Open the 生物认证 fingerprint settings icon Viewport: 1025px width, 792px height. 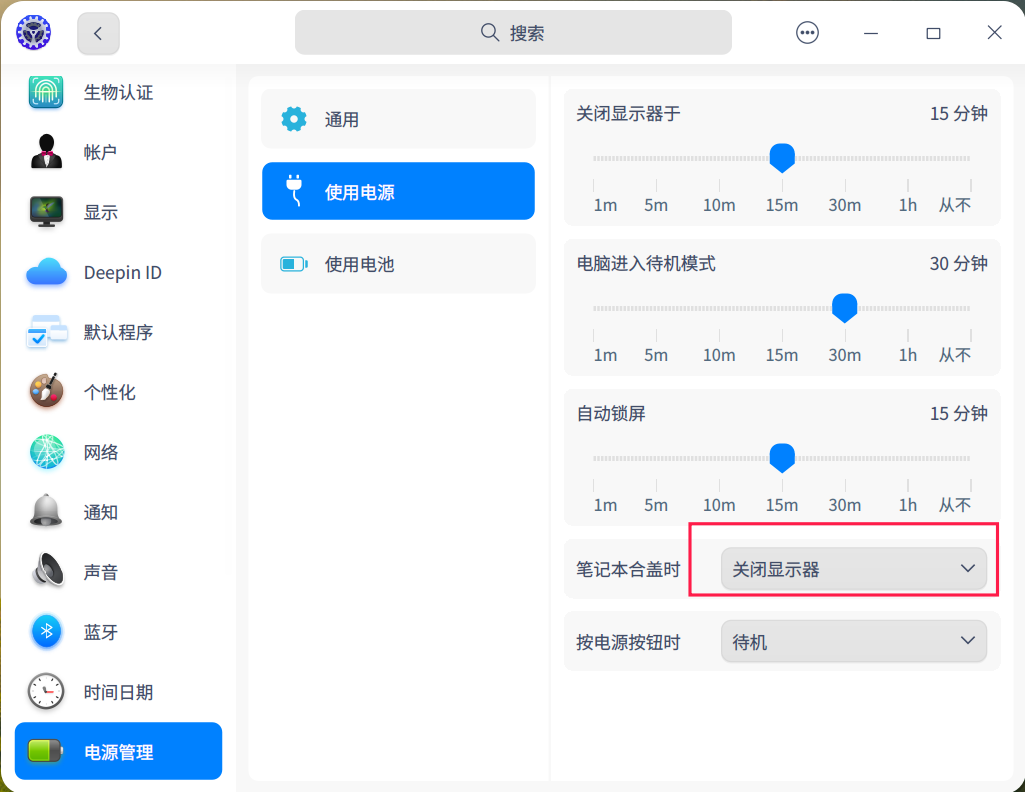[x=45, y=92]
